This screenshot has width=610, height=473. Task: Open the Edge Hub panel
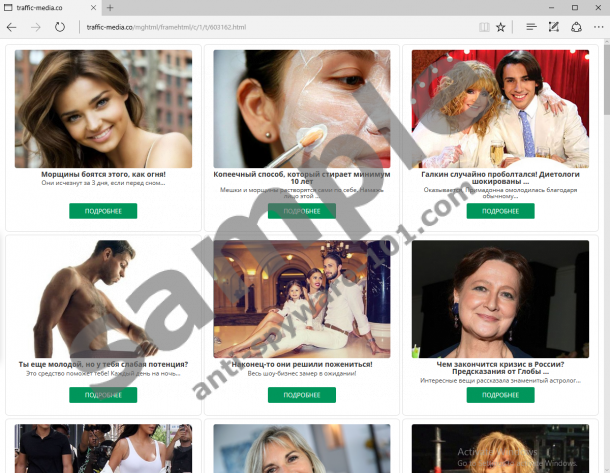pos(531,27)
